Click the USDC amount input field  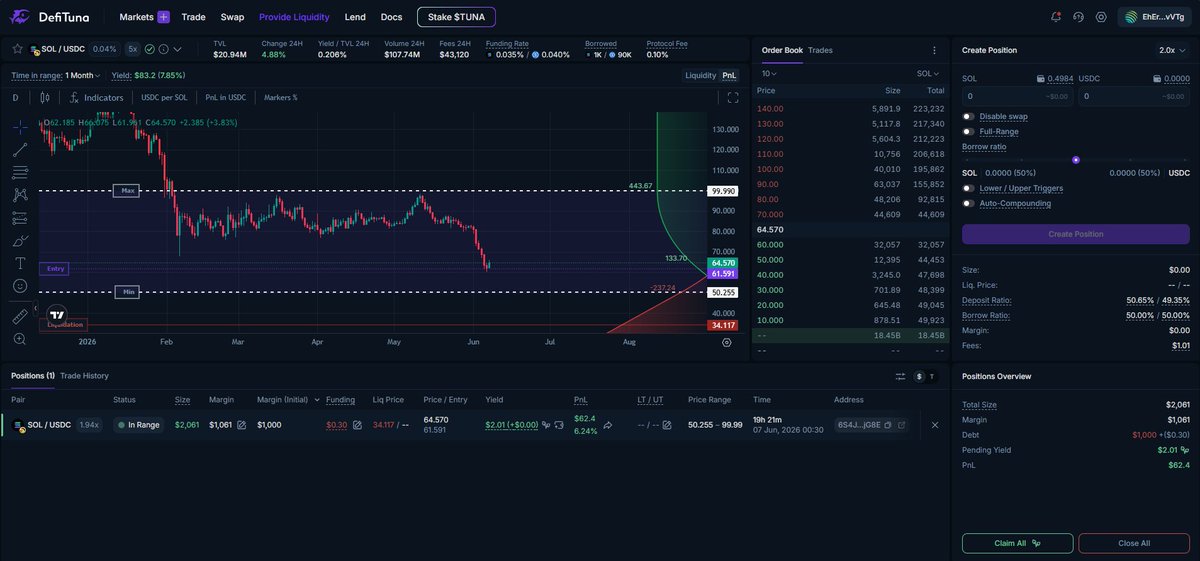(x=1135, y=97)
